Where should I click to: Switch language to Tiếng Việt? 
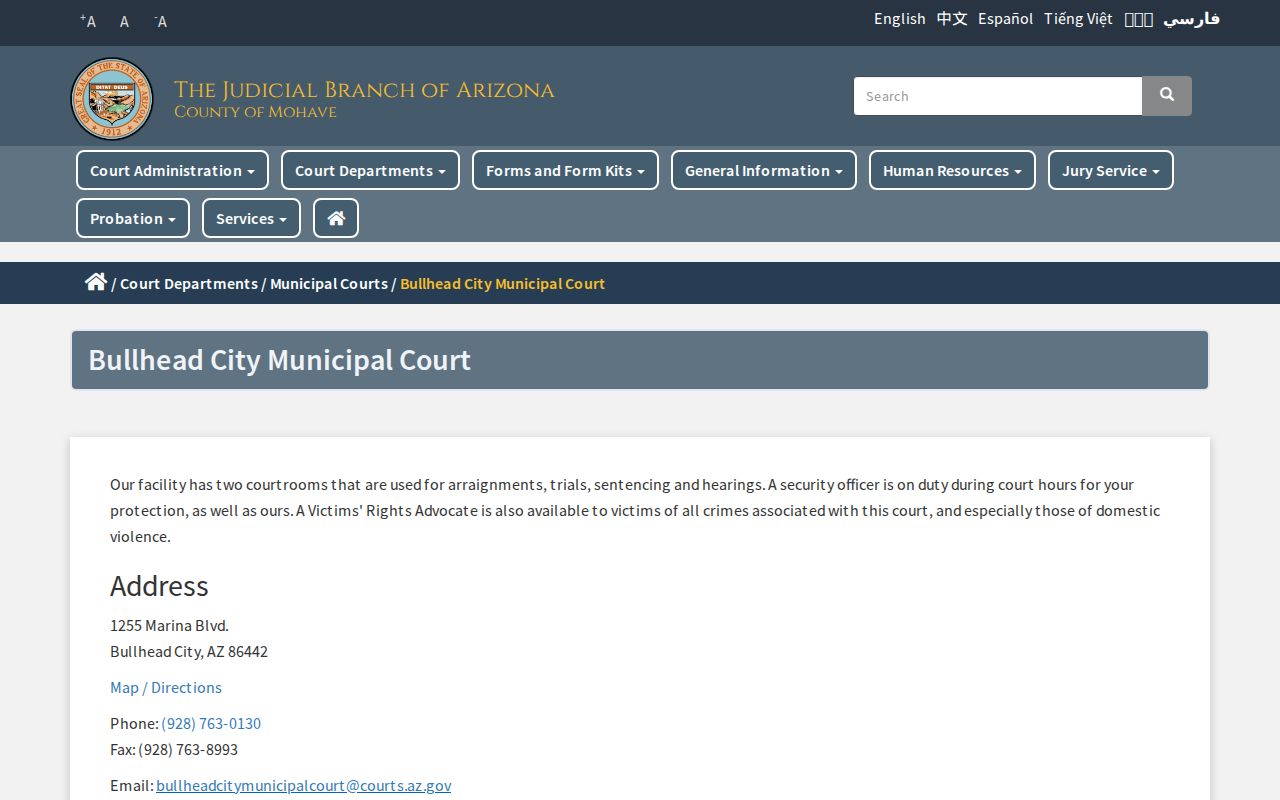(1078, 18)
